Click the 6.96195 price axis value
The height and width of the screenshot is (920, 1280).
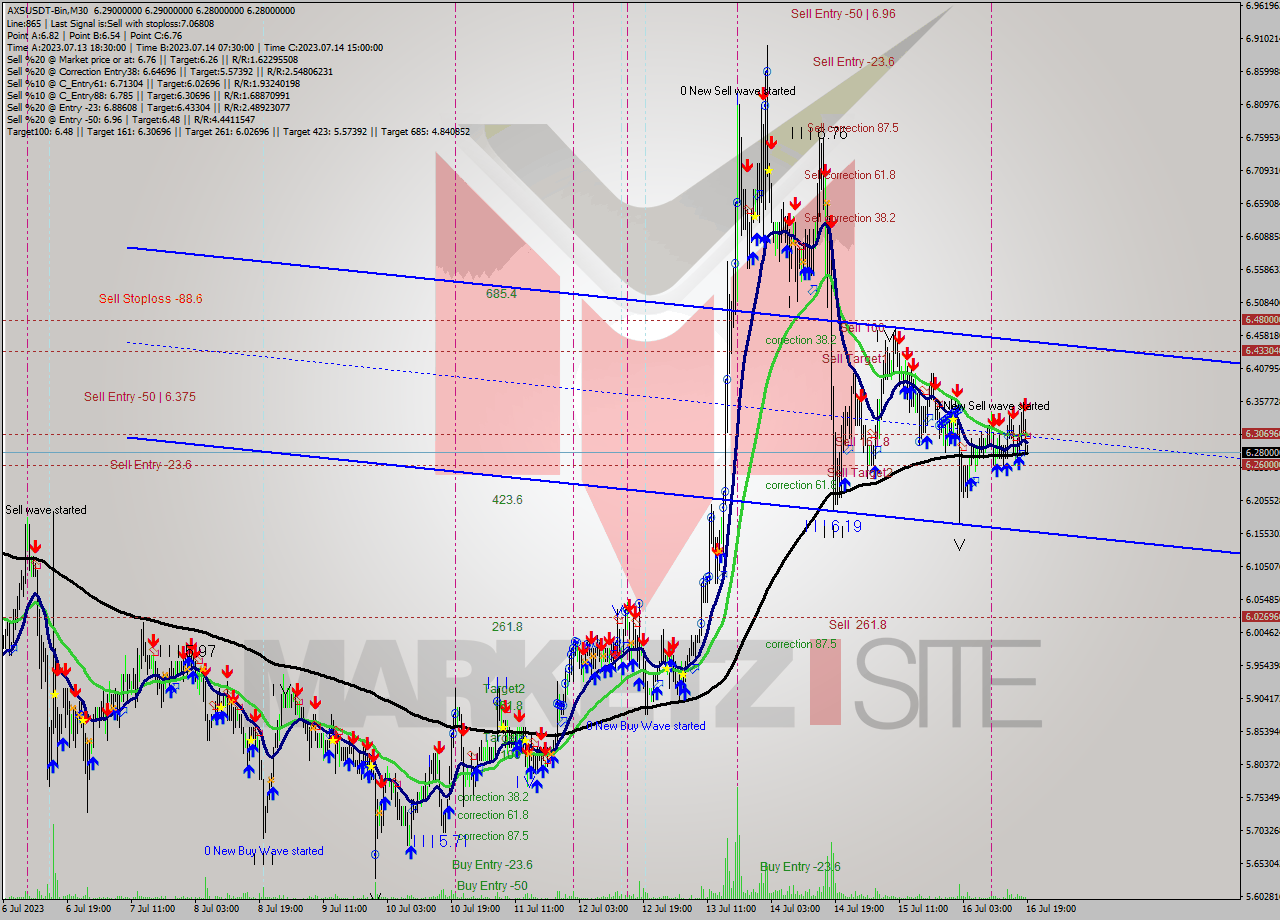(x=1262, y=5)
